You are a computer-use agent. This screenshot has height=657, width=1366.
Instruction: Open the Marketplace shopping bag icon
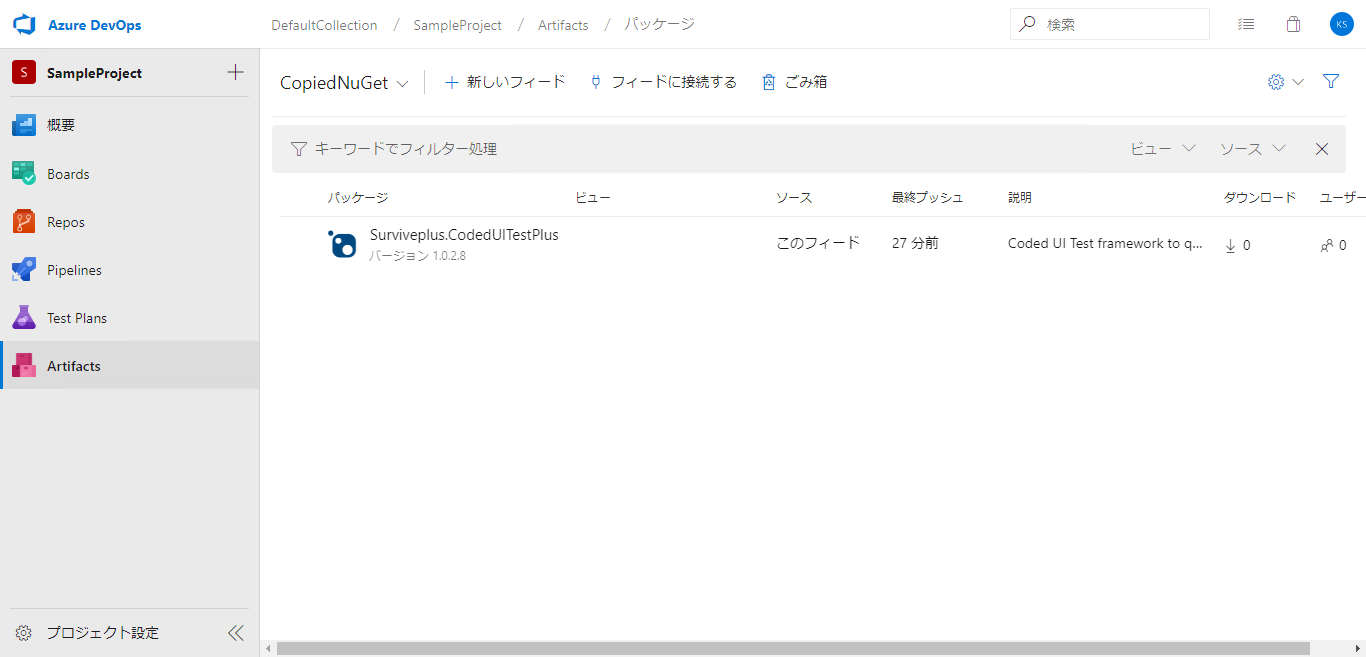(x=1293, y=24)
